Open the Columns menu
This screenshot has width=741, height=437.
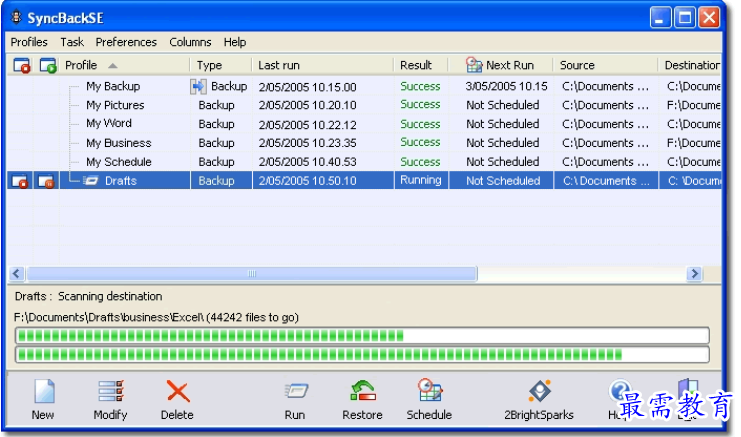click(190, 42)
